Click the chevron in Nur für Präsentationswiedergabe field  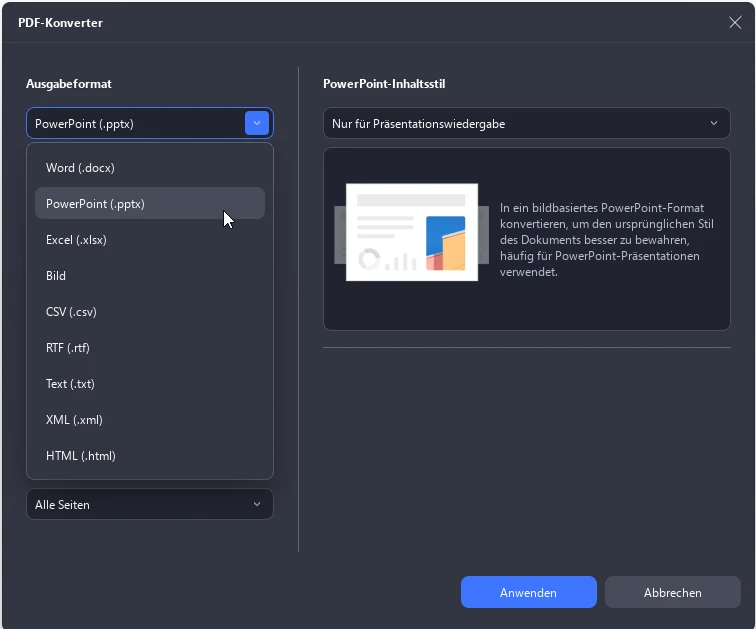(714, 124)
